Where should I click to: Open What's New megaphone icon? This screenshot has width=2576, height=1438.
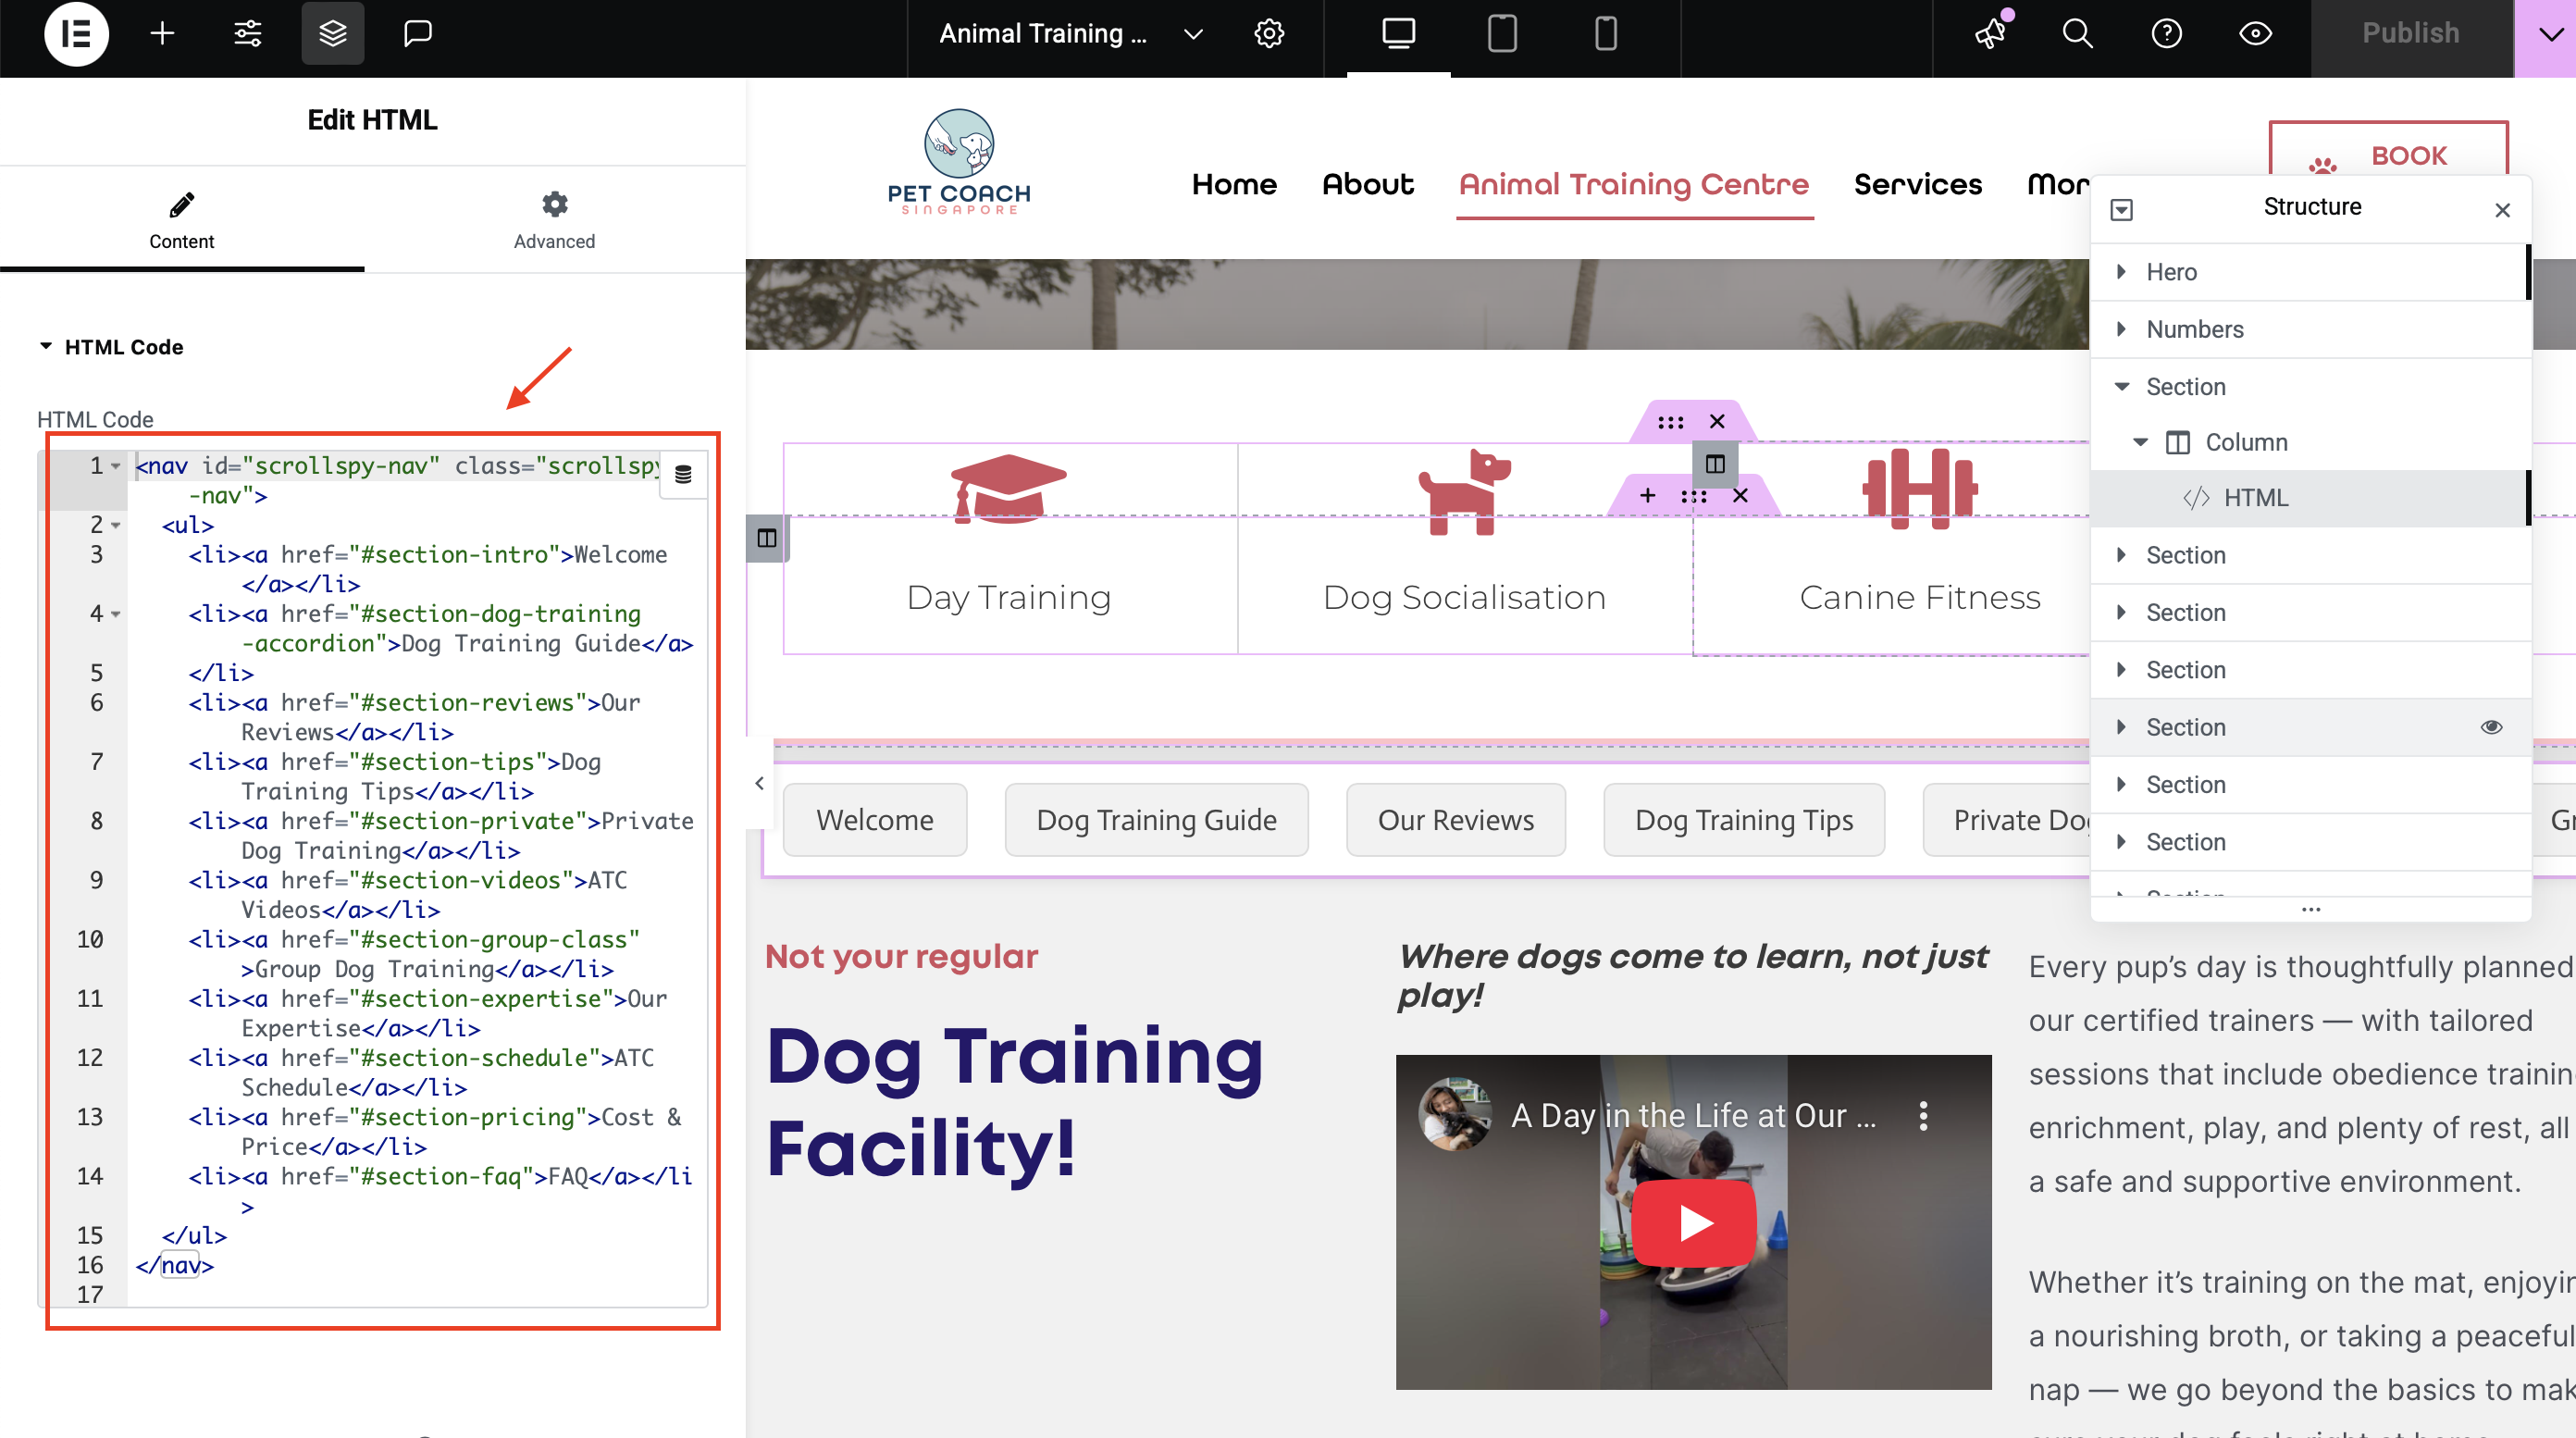(1991, 33)
